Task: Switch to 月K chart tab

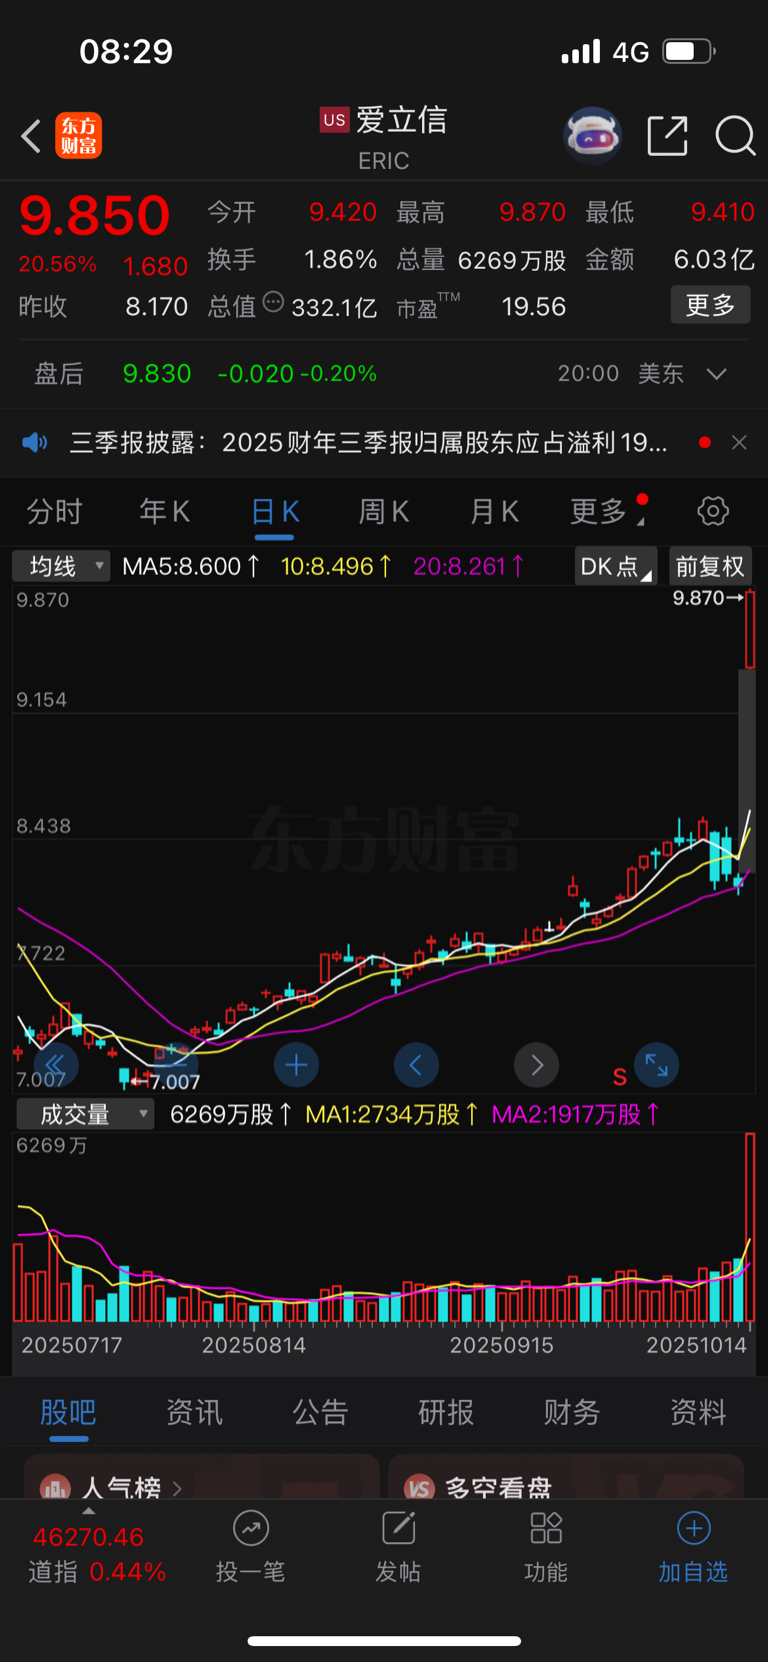Action: tap(494, 511)
